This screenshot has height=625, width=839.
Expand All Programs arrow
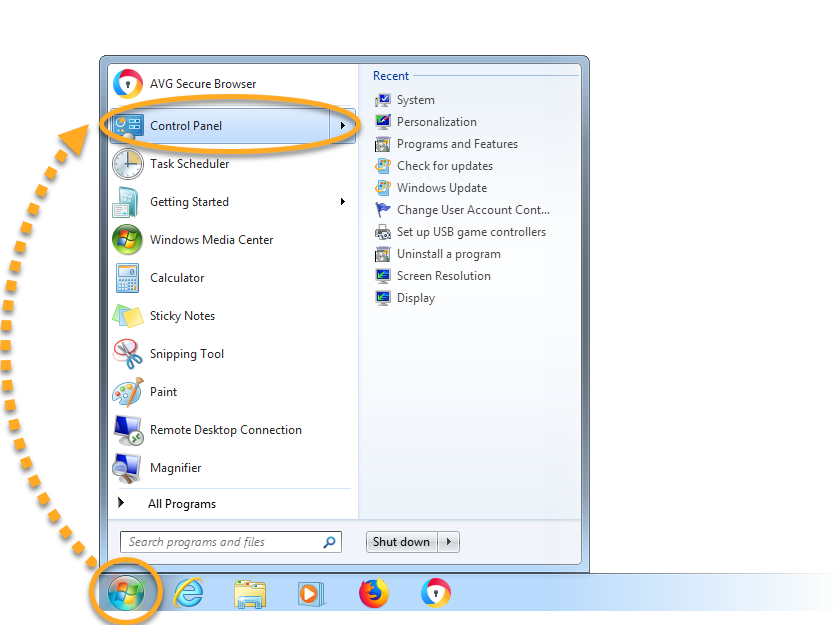[x=121, y=503]
